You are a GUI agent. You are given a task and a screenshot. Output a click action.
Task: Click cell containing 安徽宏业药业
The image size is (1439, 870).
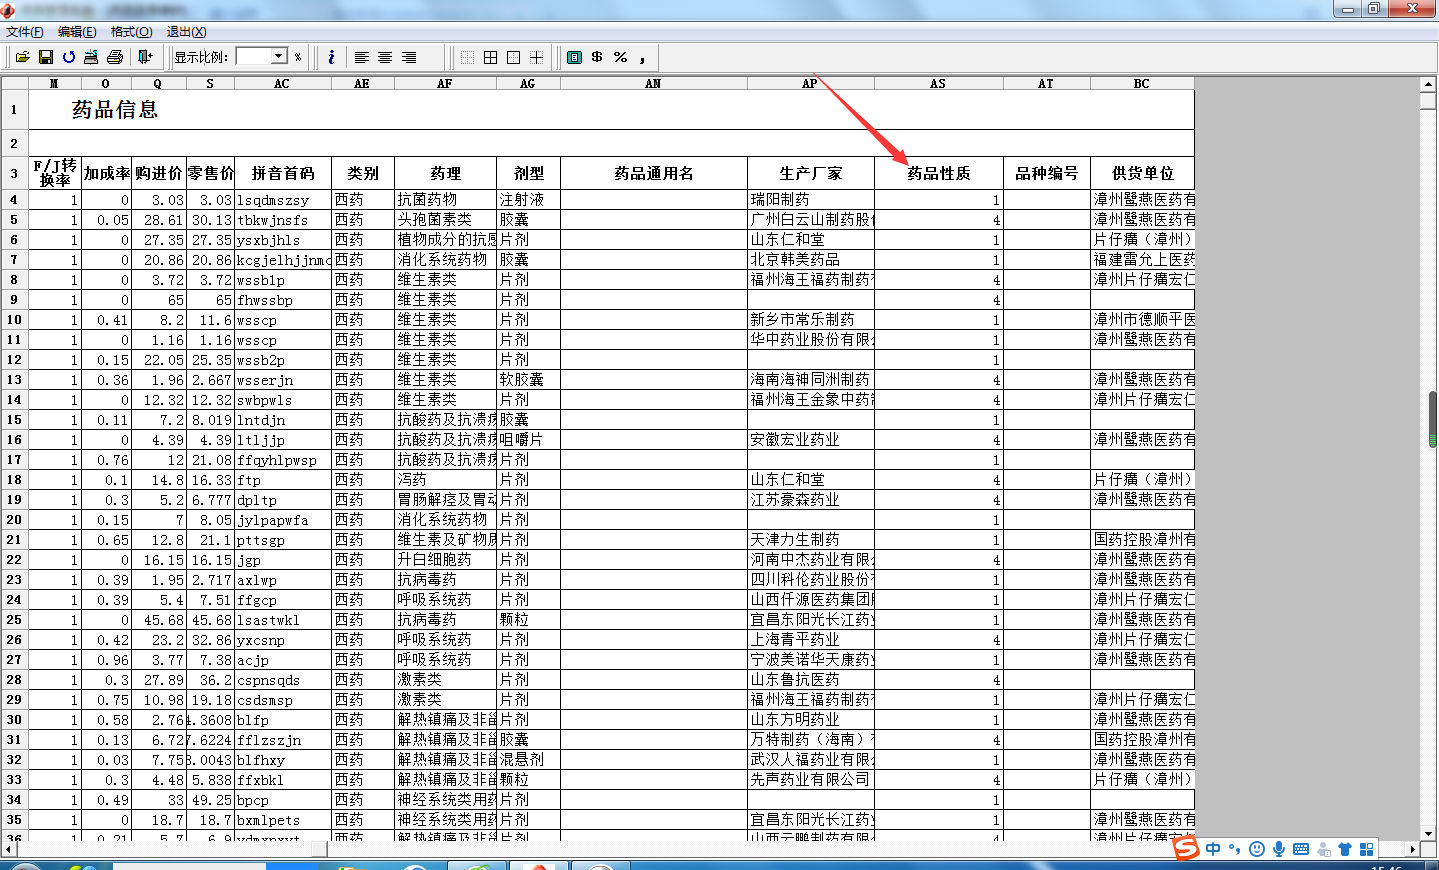(x=811, y=440)
